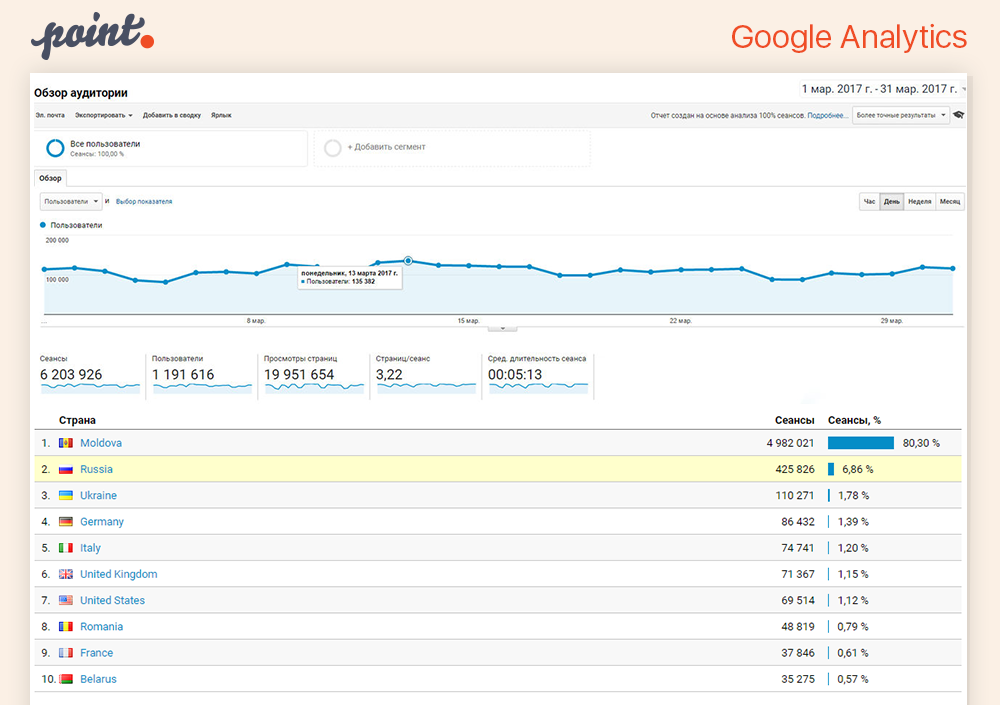Viewport: 1000px width, 705px height.
Task: Click the Выбор показателя link
Action: [144, 202]
